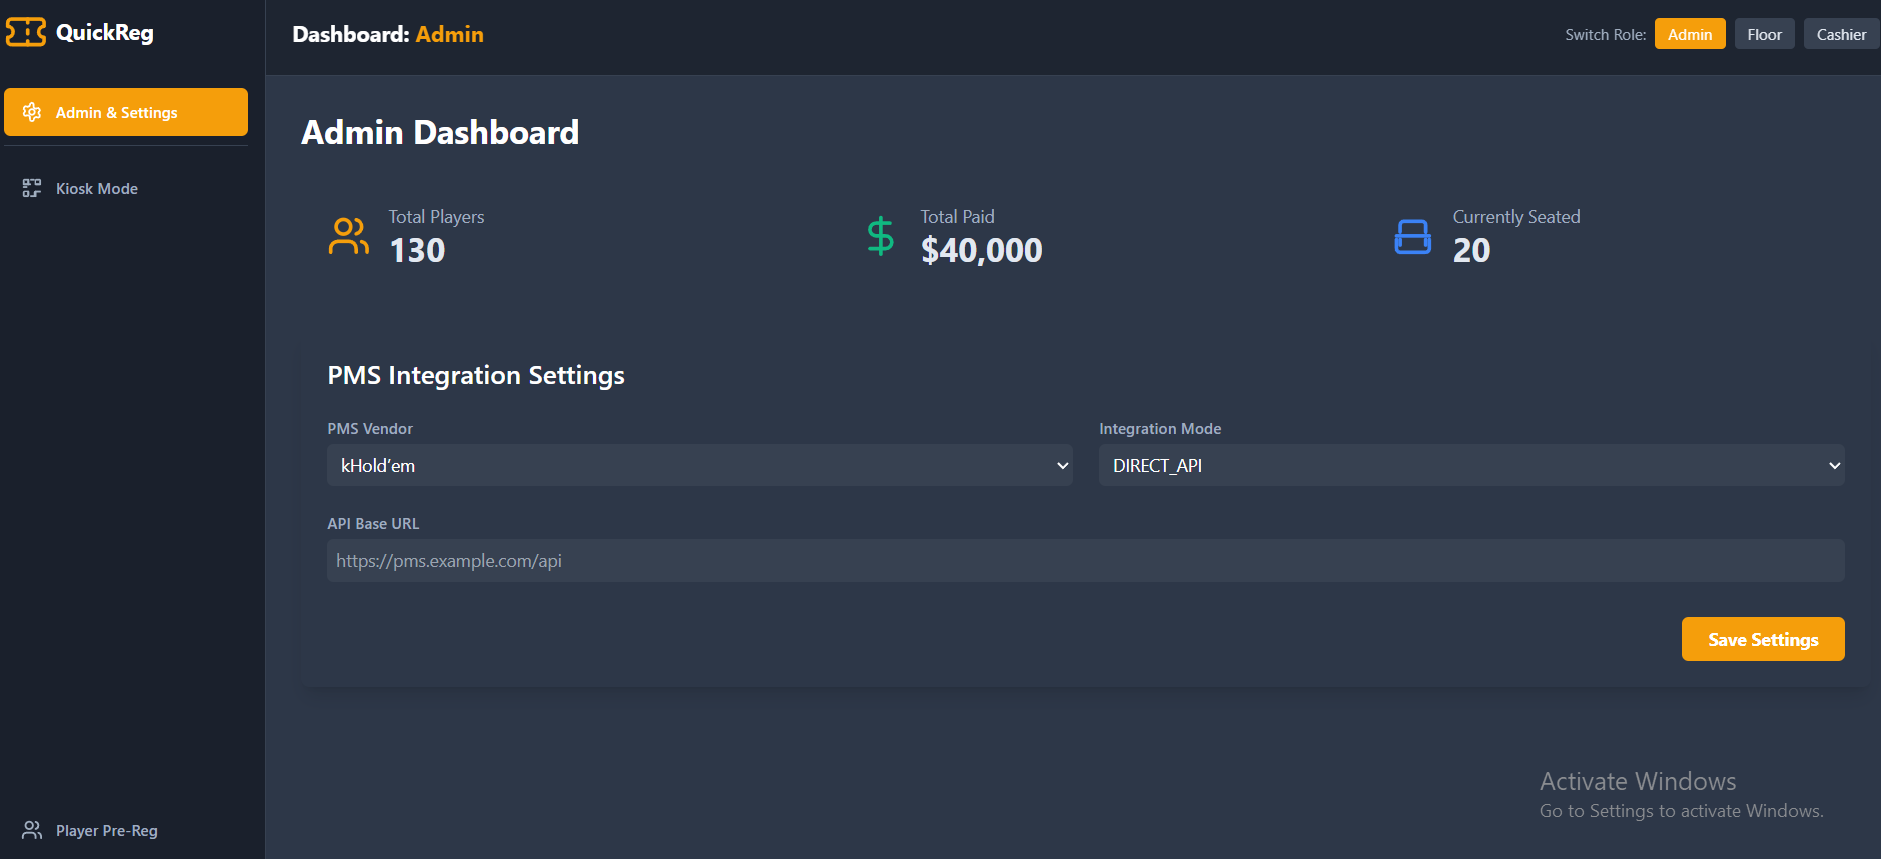Select Kiosk Mode in the sidebar
This screenshot has height=859, width=1881.
click(x=97, y=188)
